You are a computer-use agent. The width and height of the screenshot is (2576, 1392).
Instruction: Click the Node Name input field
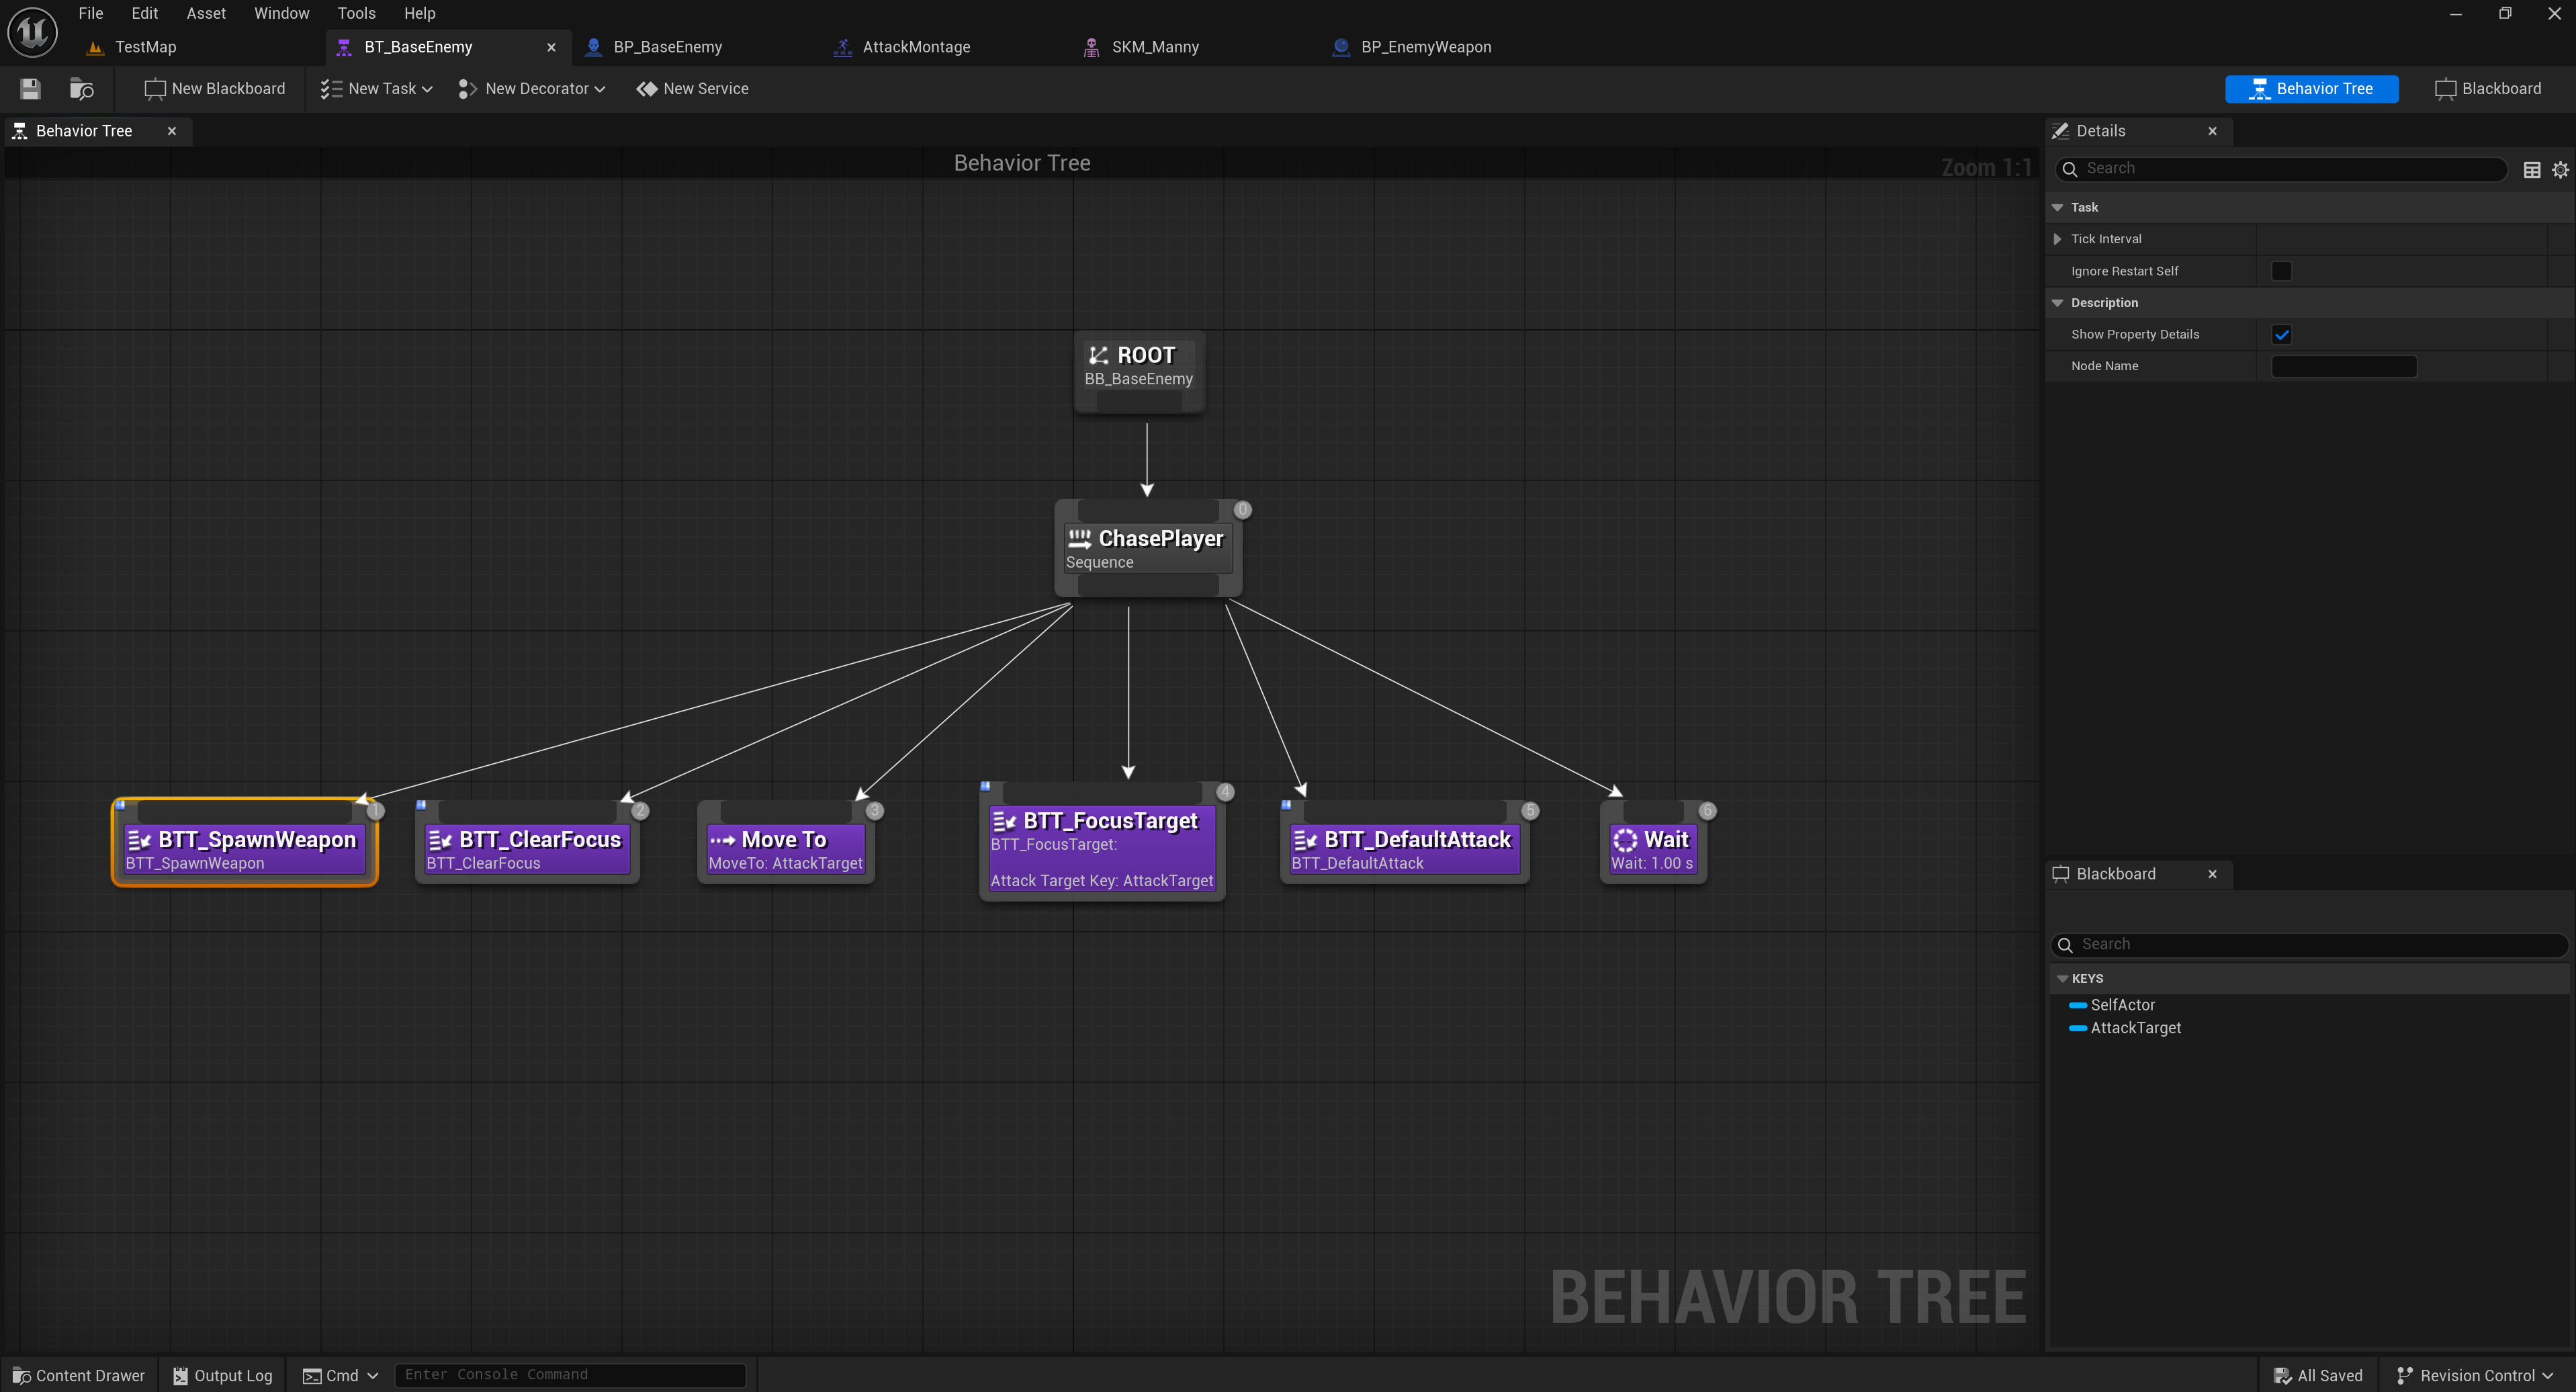[x=2343, y=366]
